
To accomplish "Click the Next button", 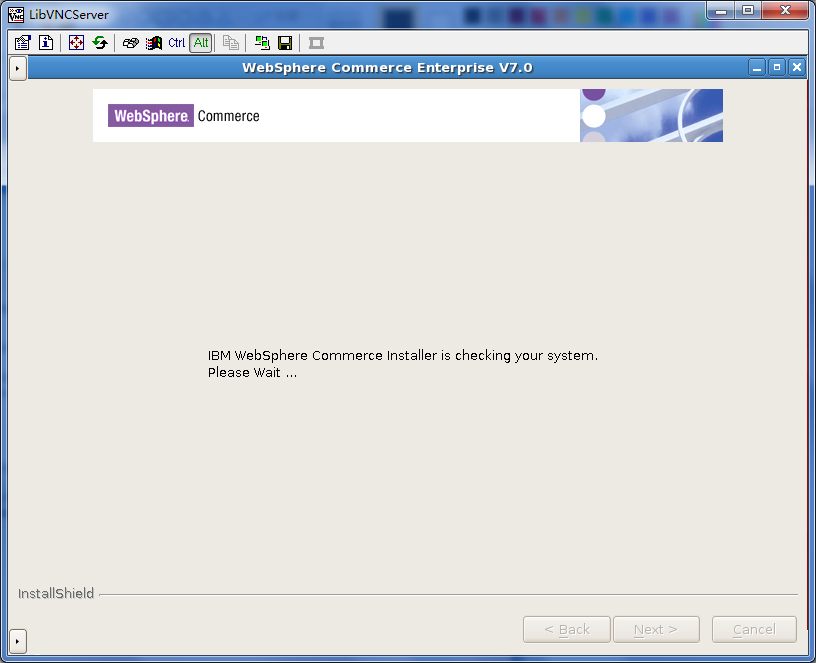I will coord(656,630).
